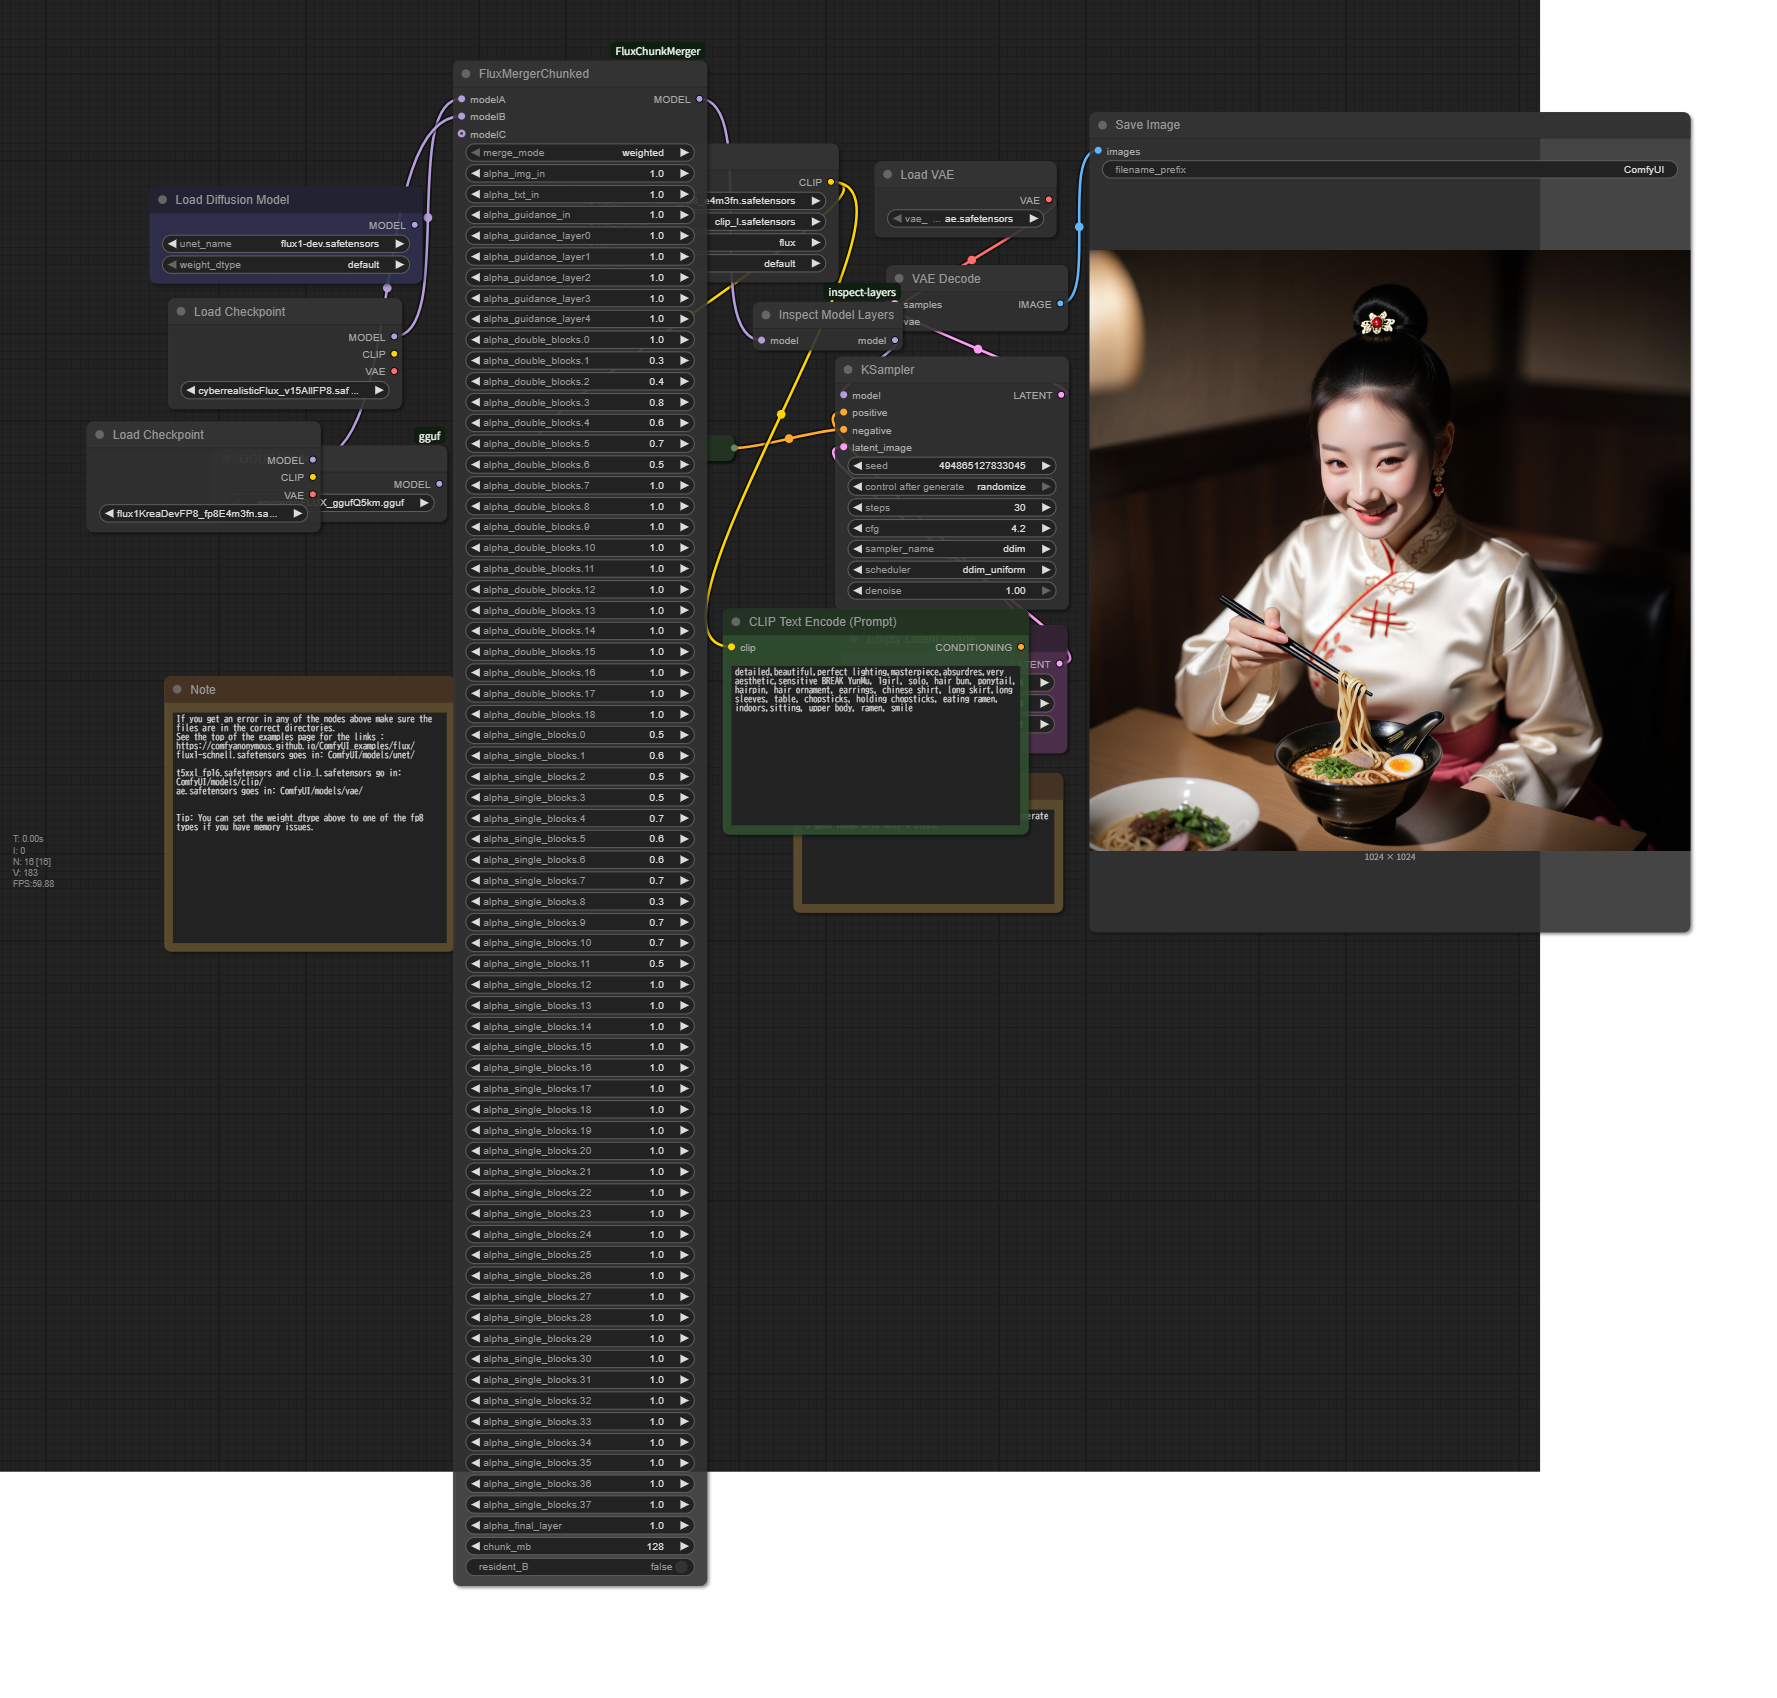Open the scheduler ddim_uniform selector
Image resolution: width=1777 pixels, height=1698 pixels.
(x=950, y=570)
